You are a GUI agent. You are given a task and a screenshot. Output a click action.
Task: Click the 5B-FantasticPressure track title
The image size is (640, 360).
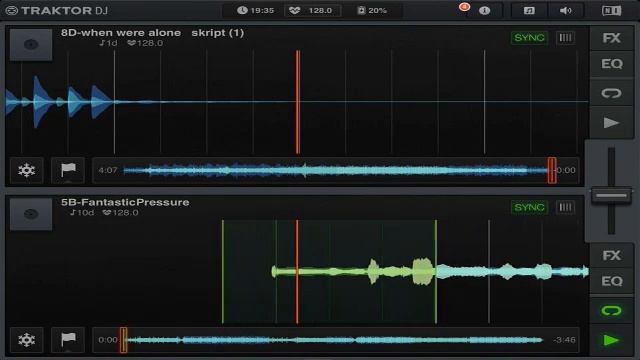[x=125, y=202]
